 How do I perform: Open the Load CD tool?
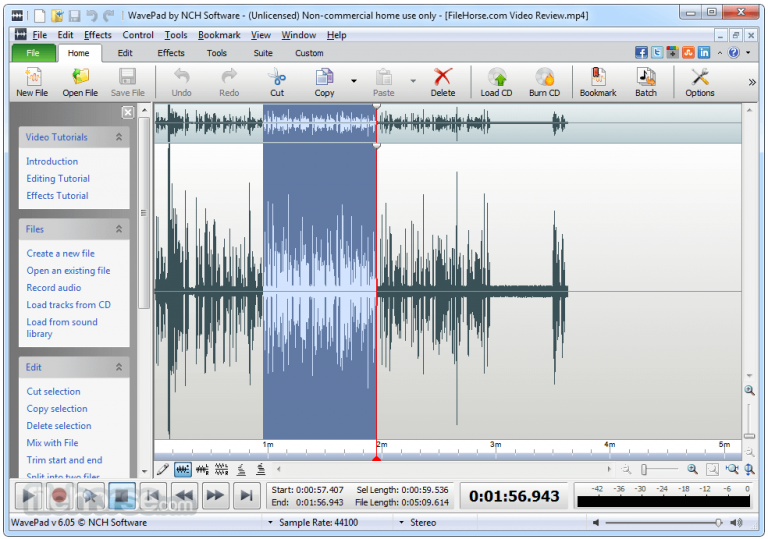496,82
